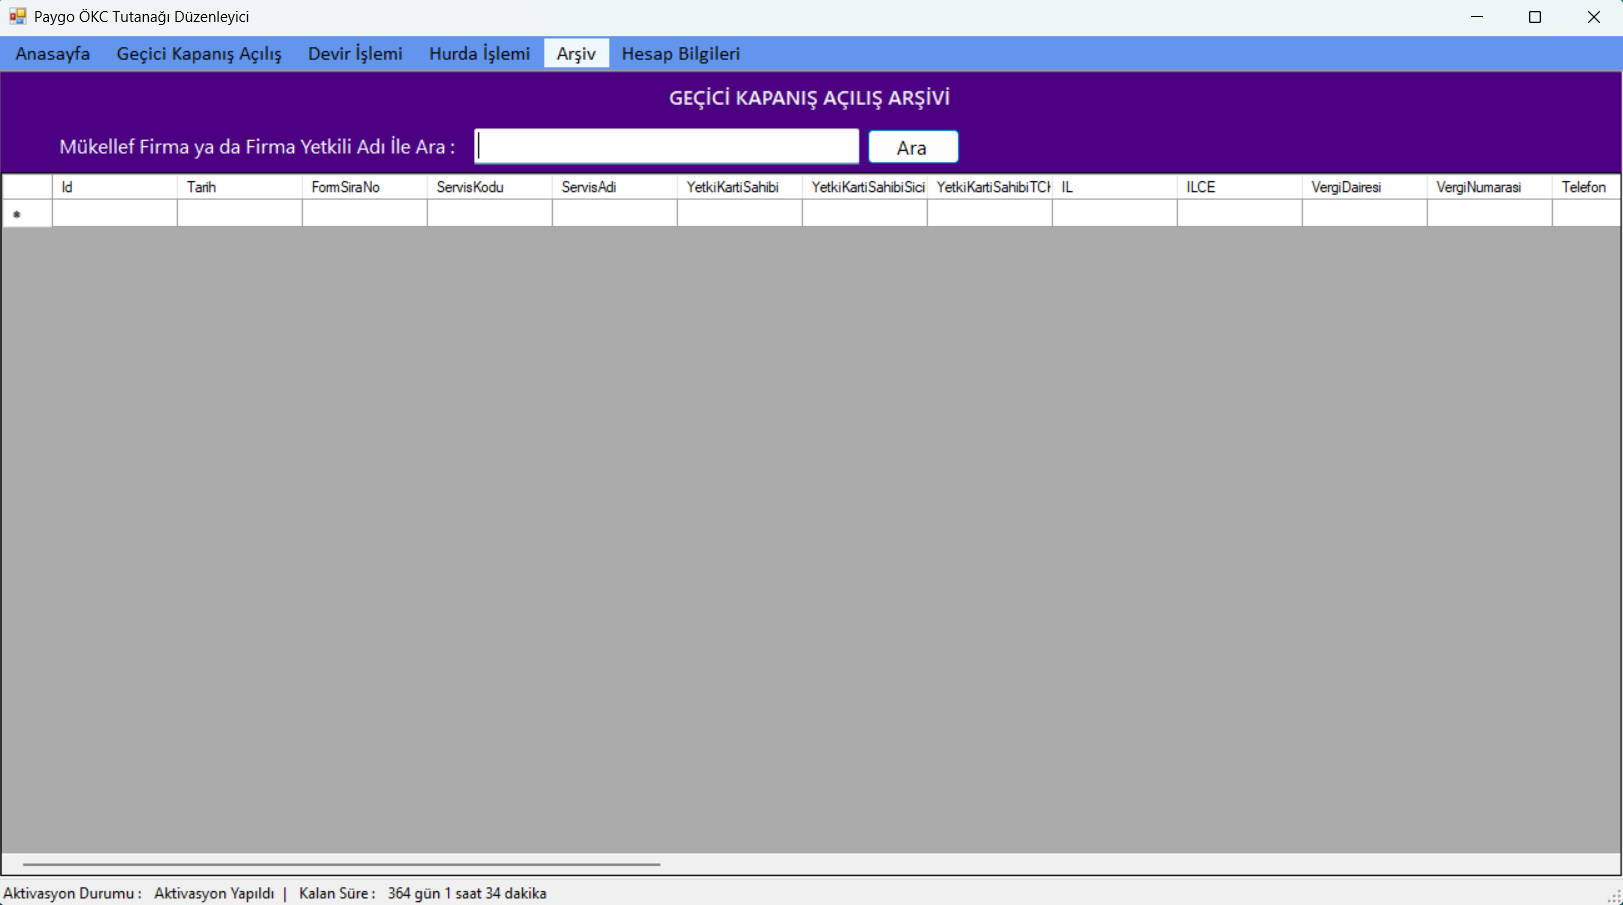Click the empty Tarih cell in new row
Image resolution: width=1623 pixels, height=905 pixels.
240,213
